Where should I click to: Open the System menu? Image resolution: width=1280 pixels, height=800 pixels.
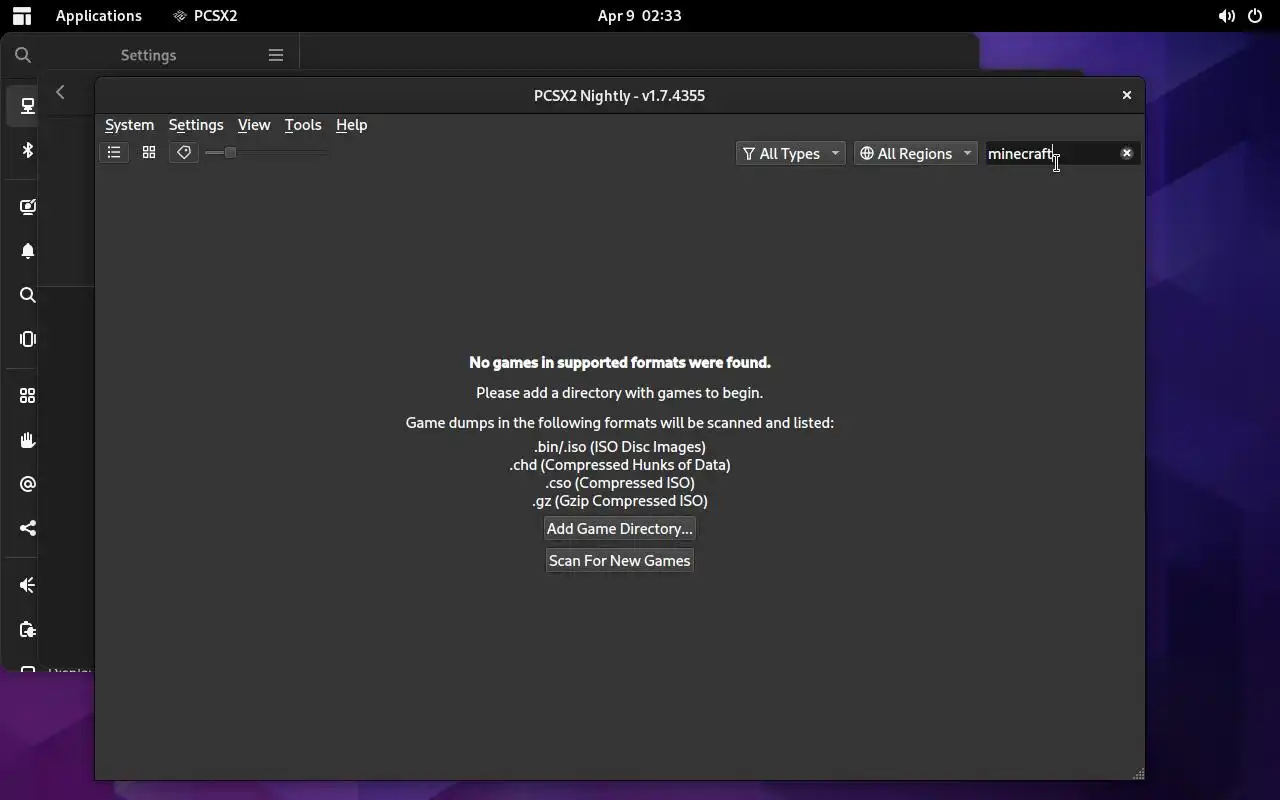(130, 125)
